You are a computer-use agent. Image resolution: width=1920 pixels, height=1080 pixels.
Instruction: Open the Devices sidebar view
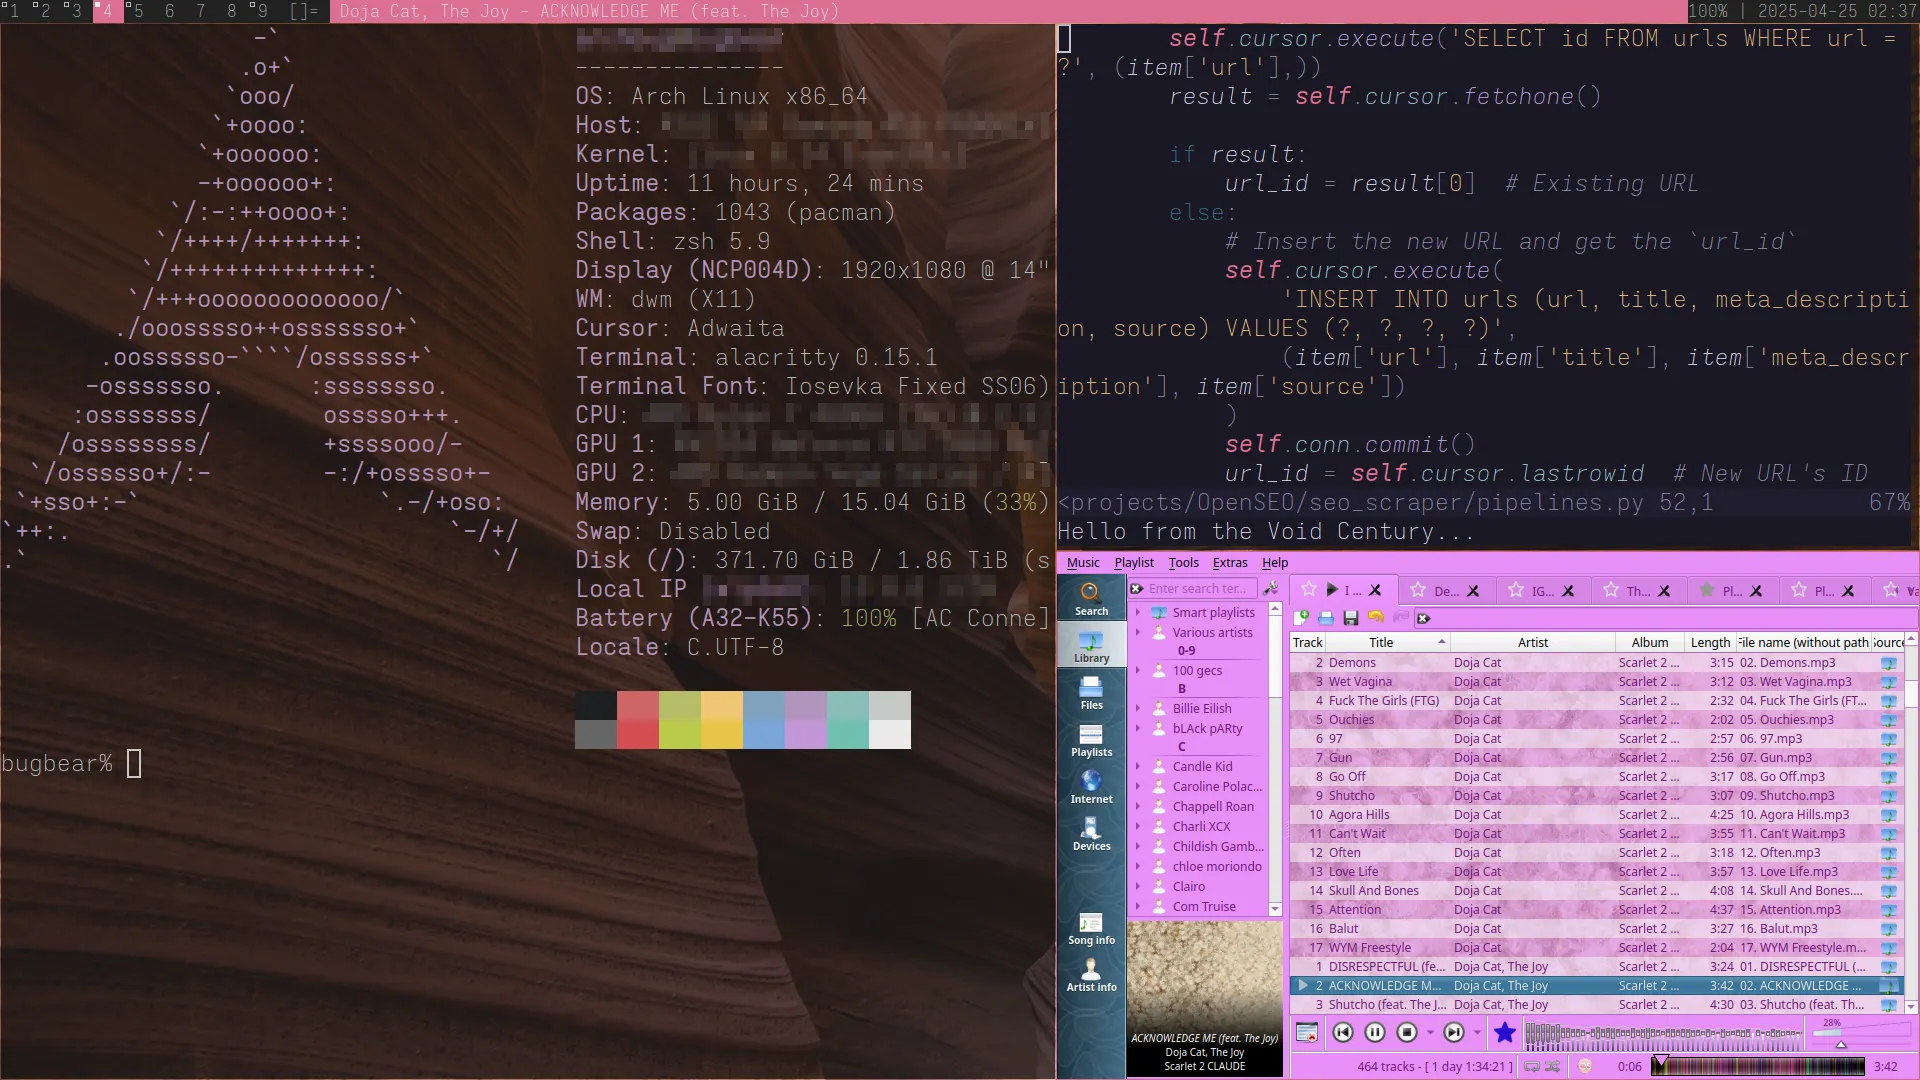(x=1091, y=833)
